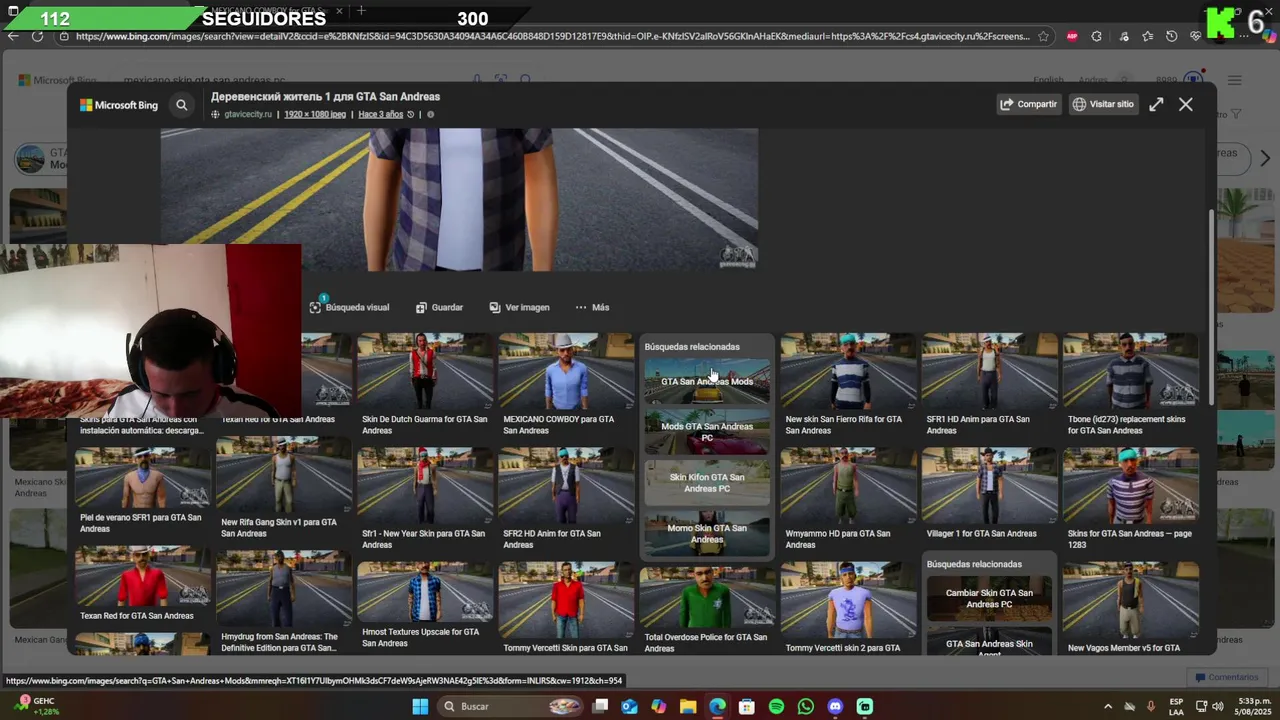1280x720 pixels.
Task: Open the Comentarios feedback button
Action: coord(1227,677)
